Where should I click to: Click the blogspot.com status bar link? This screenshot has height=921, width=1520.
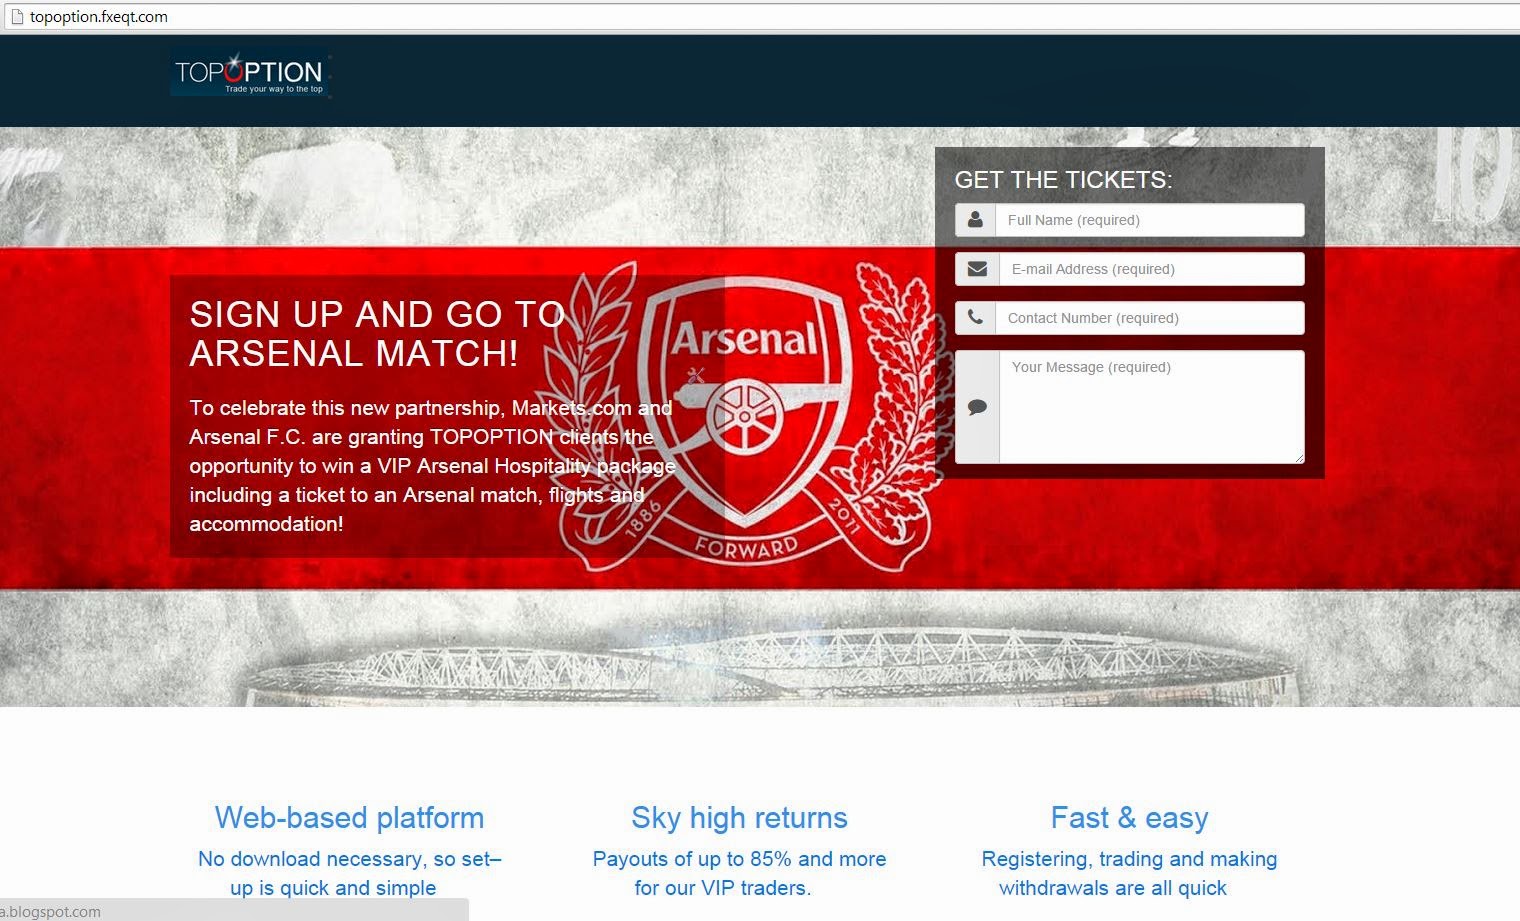[50, 911]
